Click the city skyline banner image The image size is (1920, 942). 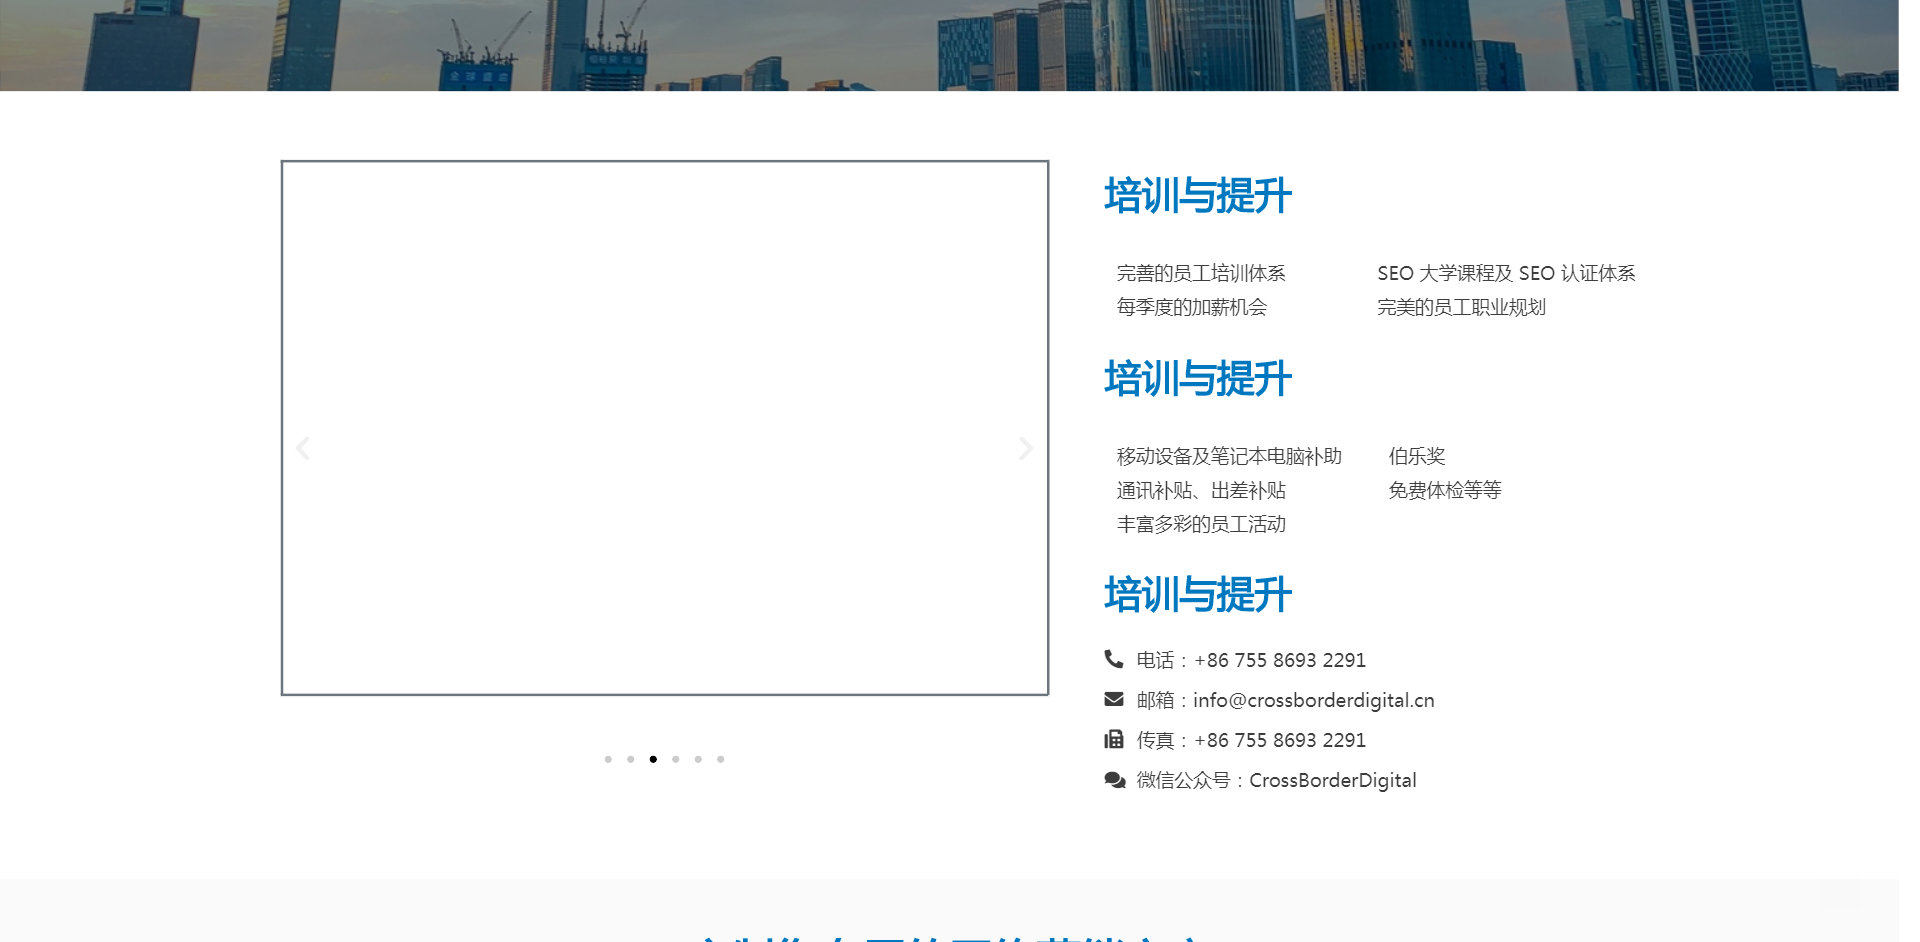click(x=950, y=45)
